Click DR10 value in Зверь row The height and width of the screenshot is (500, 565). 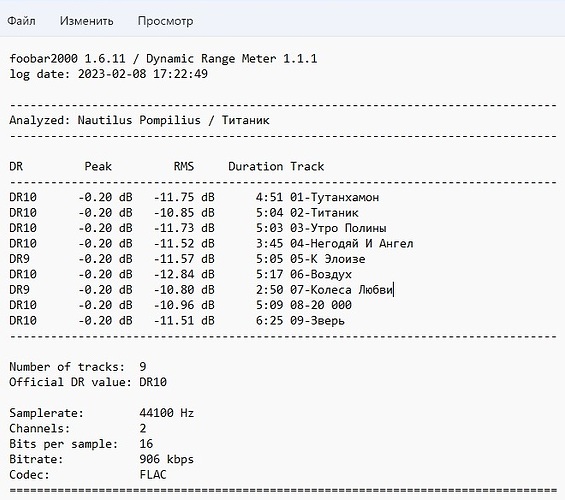click(23, 321)
